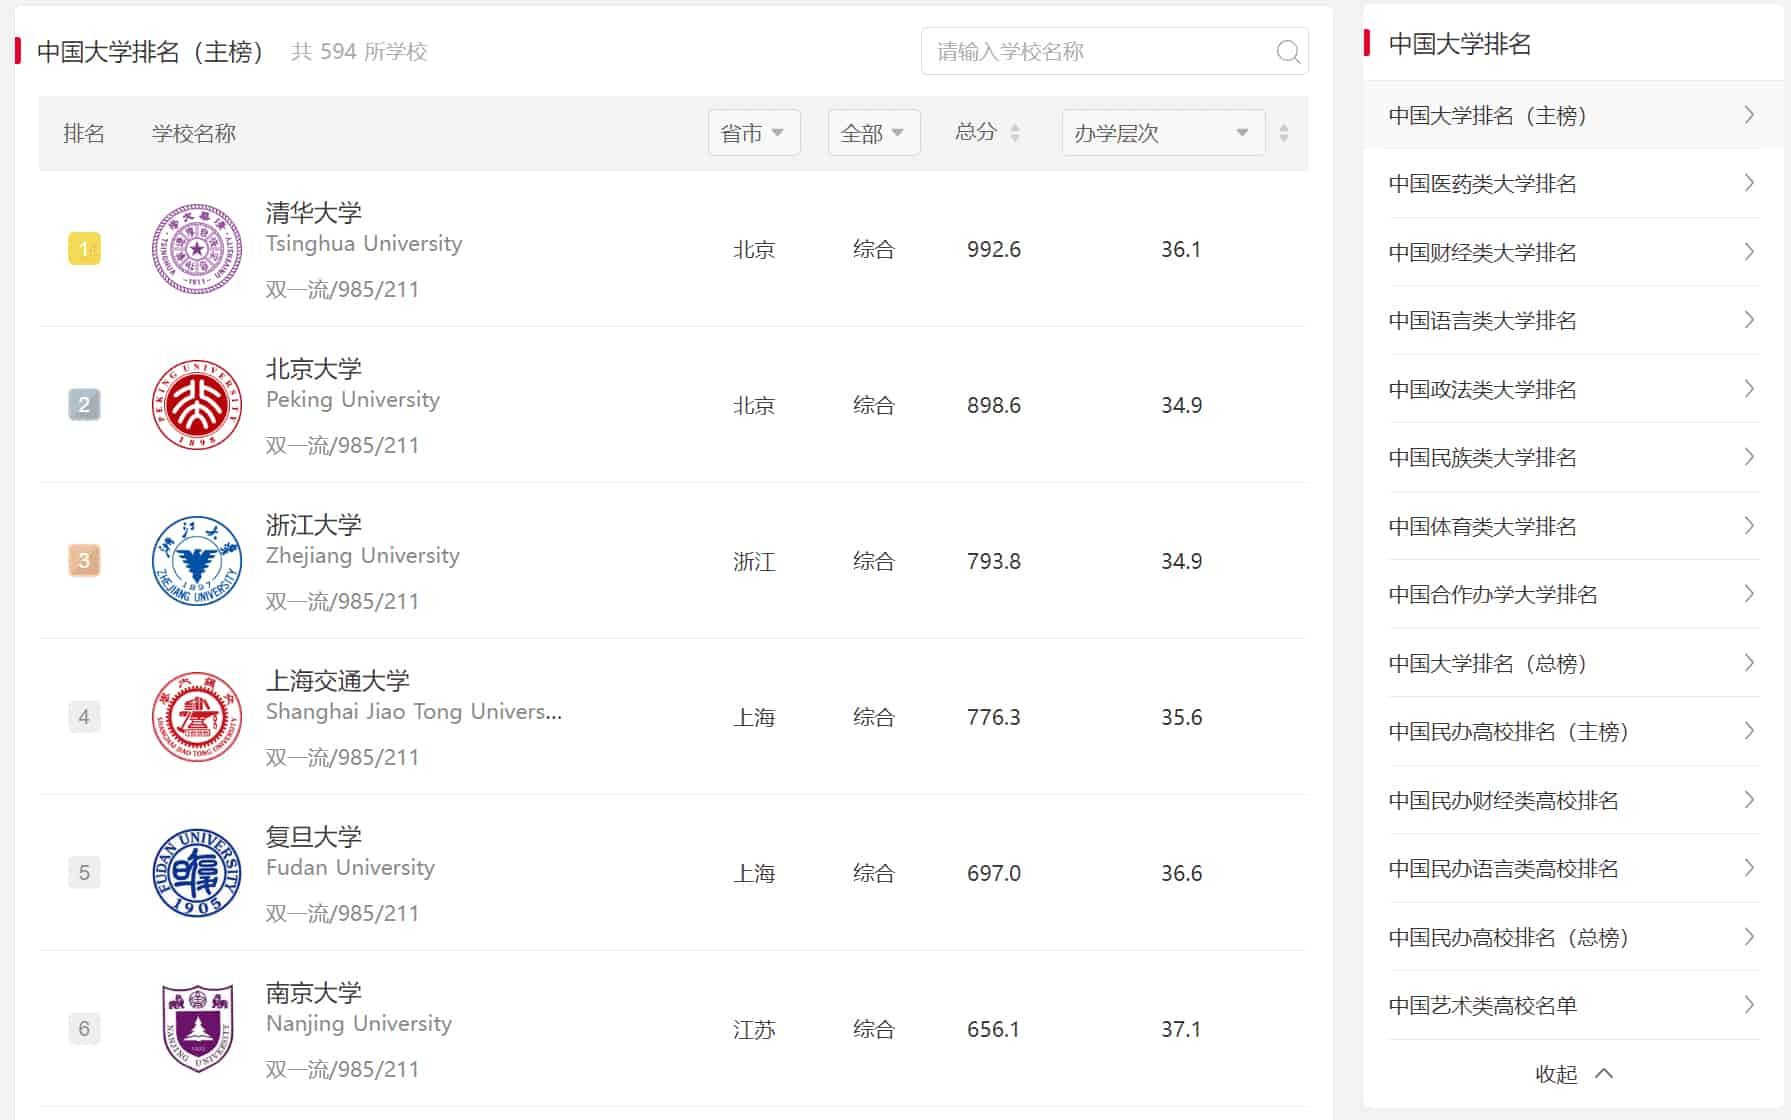Click the Nanjing University shield logo
The width and height of the screenshot is (1791, 1120).
point(197,1028)
